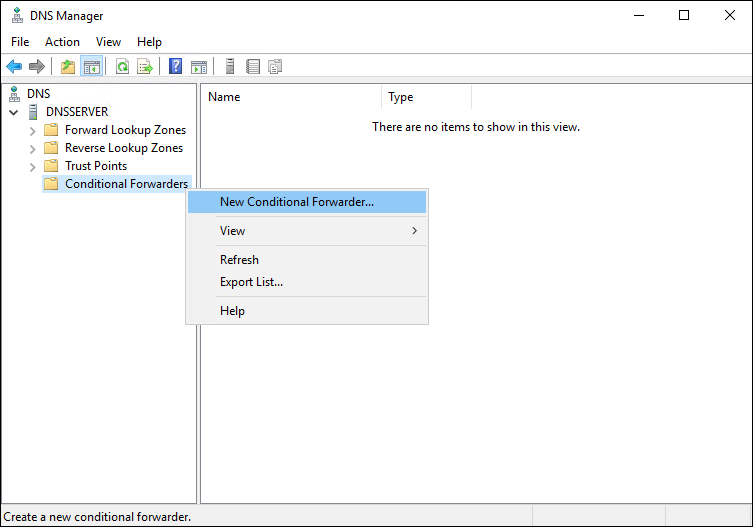This screenshot has height=527, width=753.
Task: Choose New Conditional Forwarder... from context menu
Action: 307,202
